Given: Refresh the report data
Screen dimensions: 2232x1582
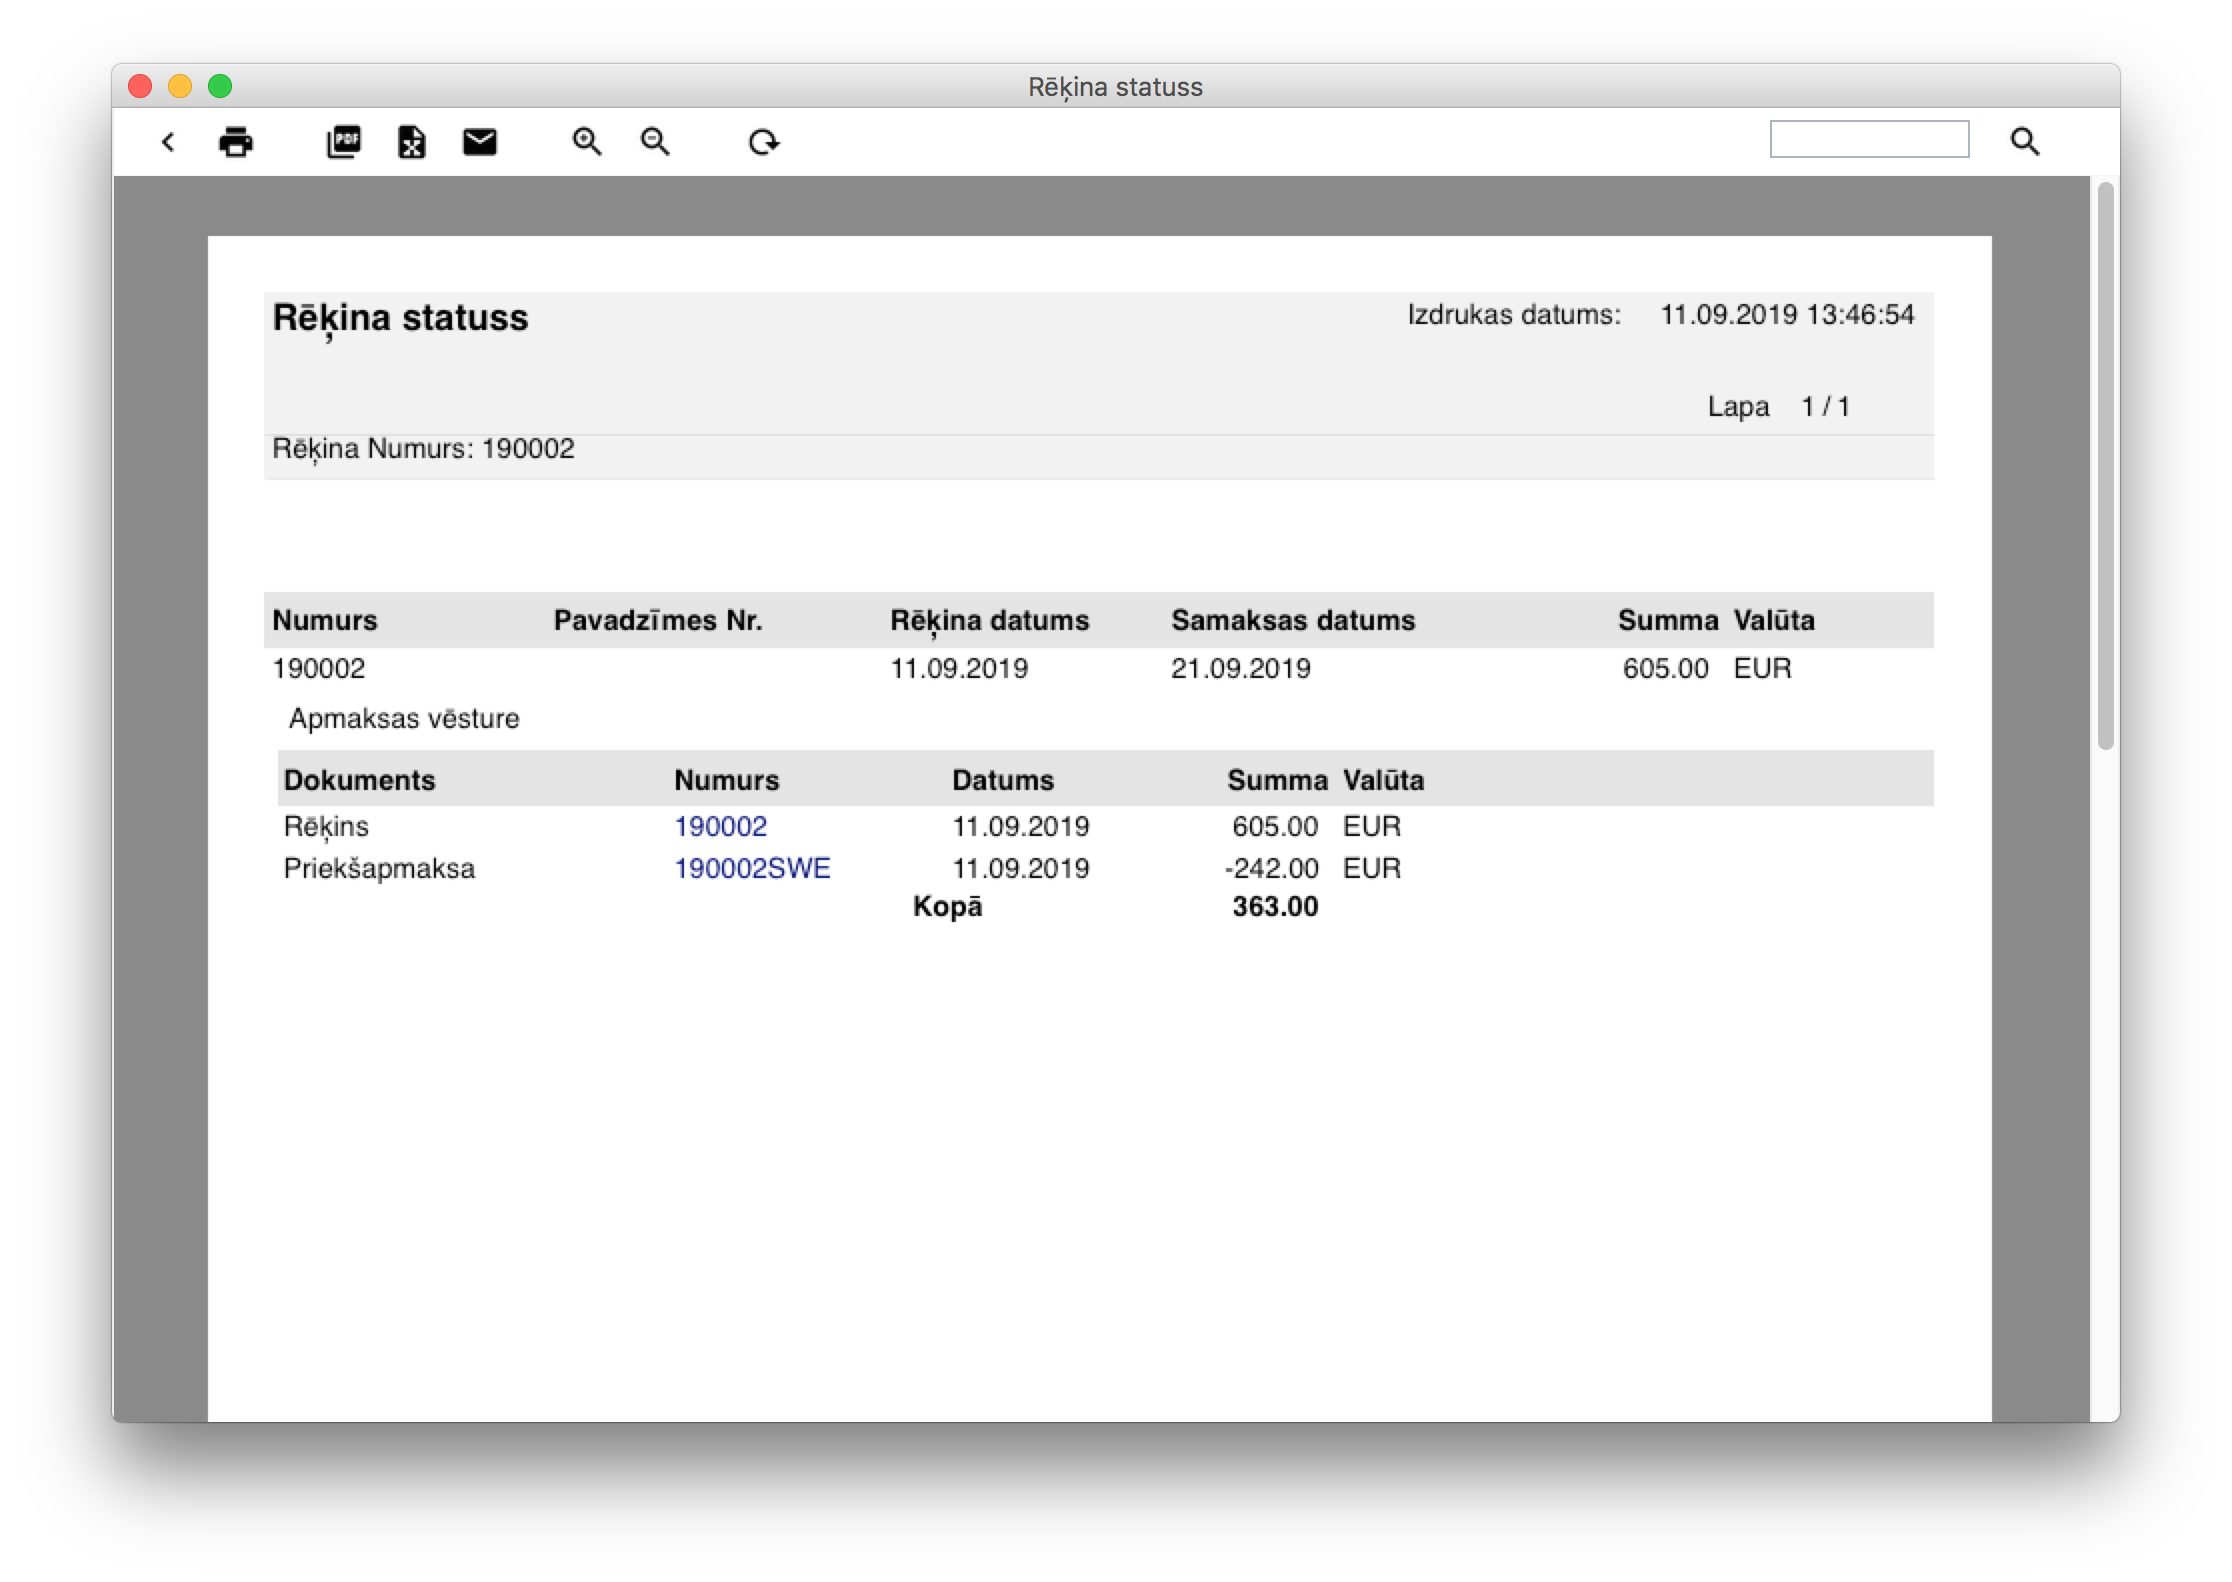Looking at the screenshot, I should [765, 142].
